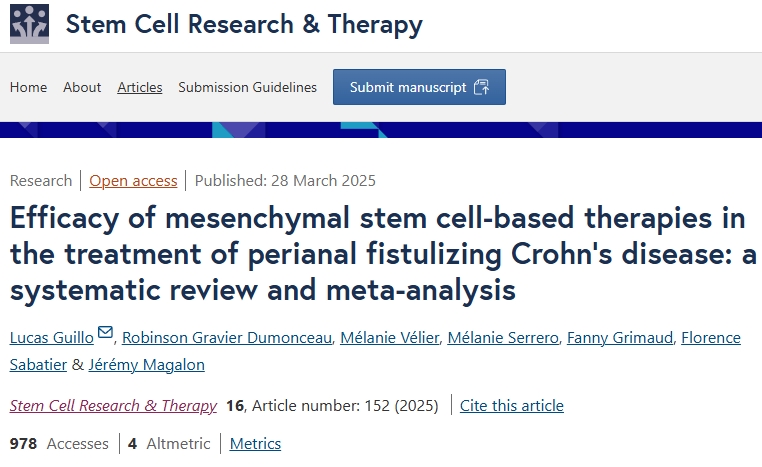Click the Stem Cell Research & Therapy title
The width and height of the screenshot is (762, 467).
click(x=244, y=24)
